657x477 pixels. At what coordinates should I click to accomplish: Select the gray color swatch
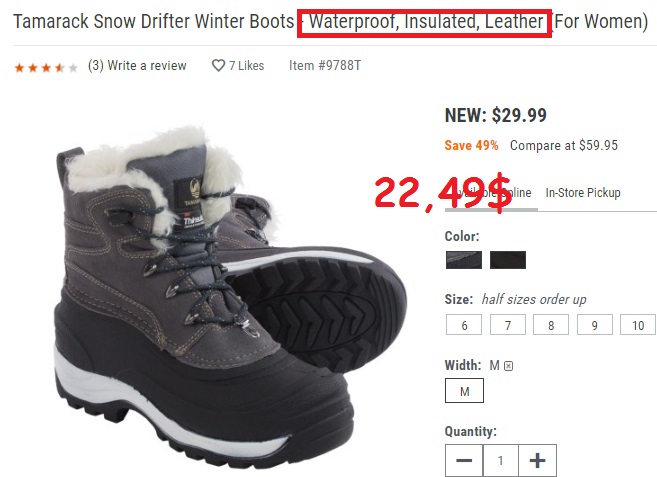pyautogui.click(x=464, y=260)
